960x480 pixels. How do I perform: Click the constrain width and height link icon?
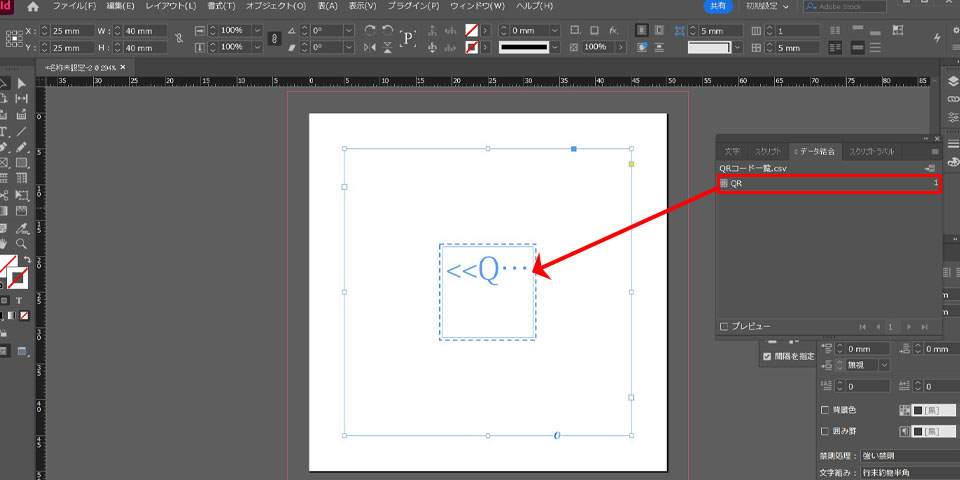click(179, 39)
